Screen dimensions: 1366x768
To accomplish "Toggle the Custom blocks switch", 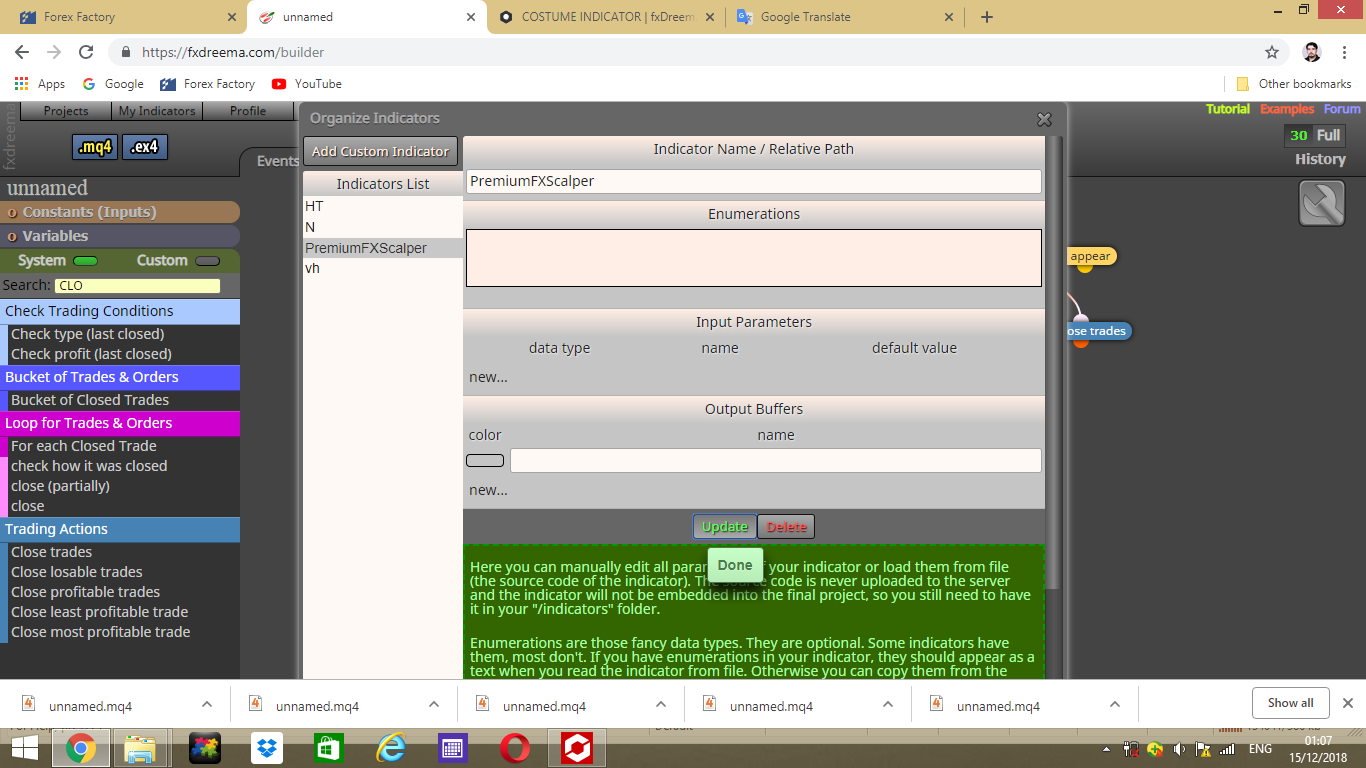I will coord(208,261).
